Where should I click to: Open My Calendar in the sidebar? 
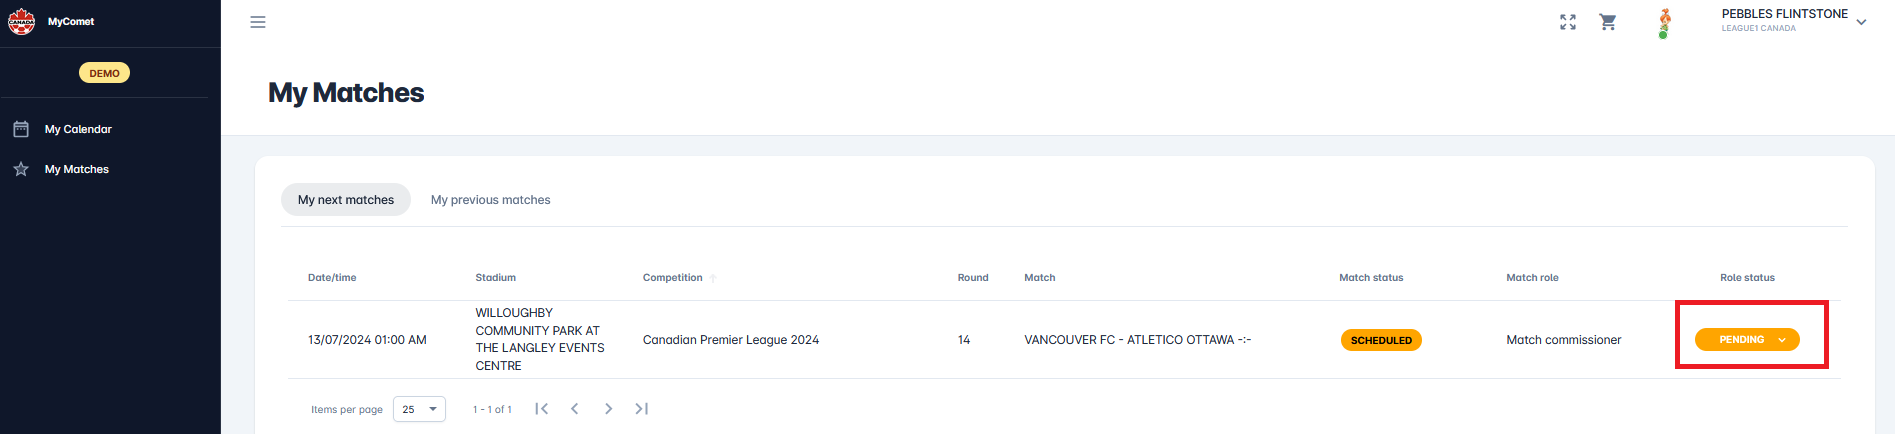[x=78, y=129]
